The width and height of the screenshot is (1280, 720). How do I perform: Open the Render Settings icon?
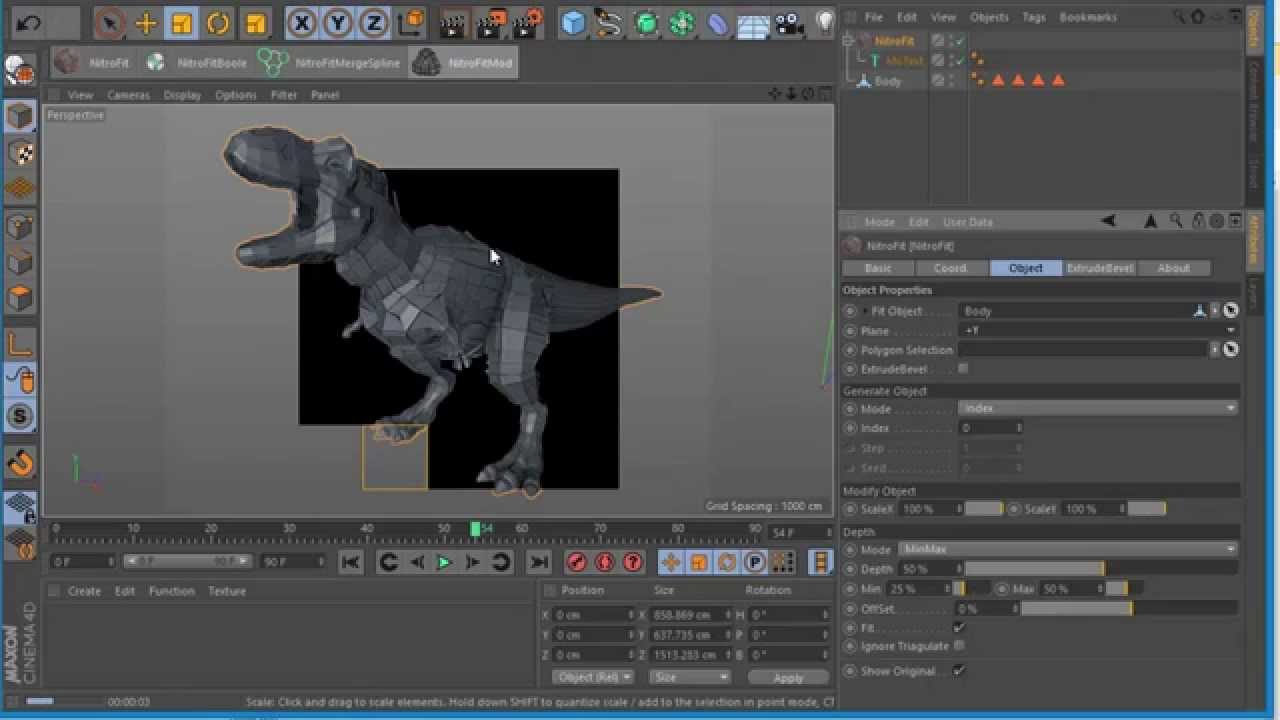527,22
